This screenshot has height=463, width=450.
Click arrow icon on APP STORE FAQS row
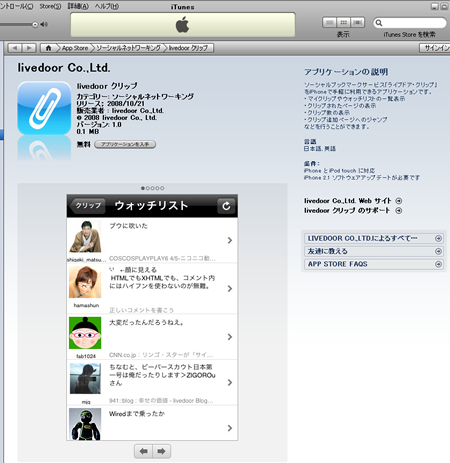[x=439, y=264]
